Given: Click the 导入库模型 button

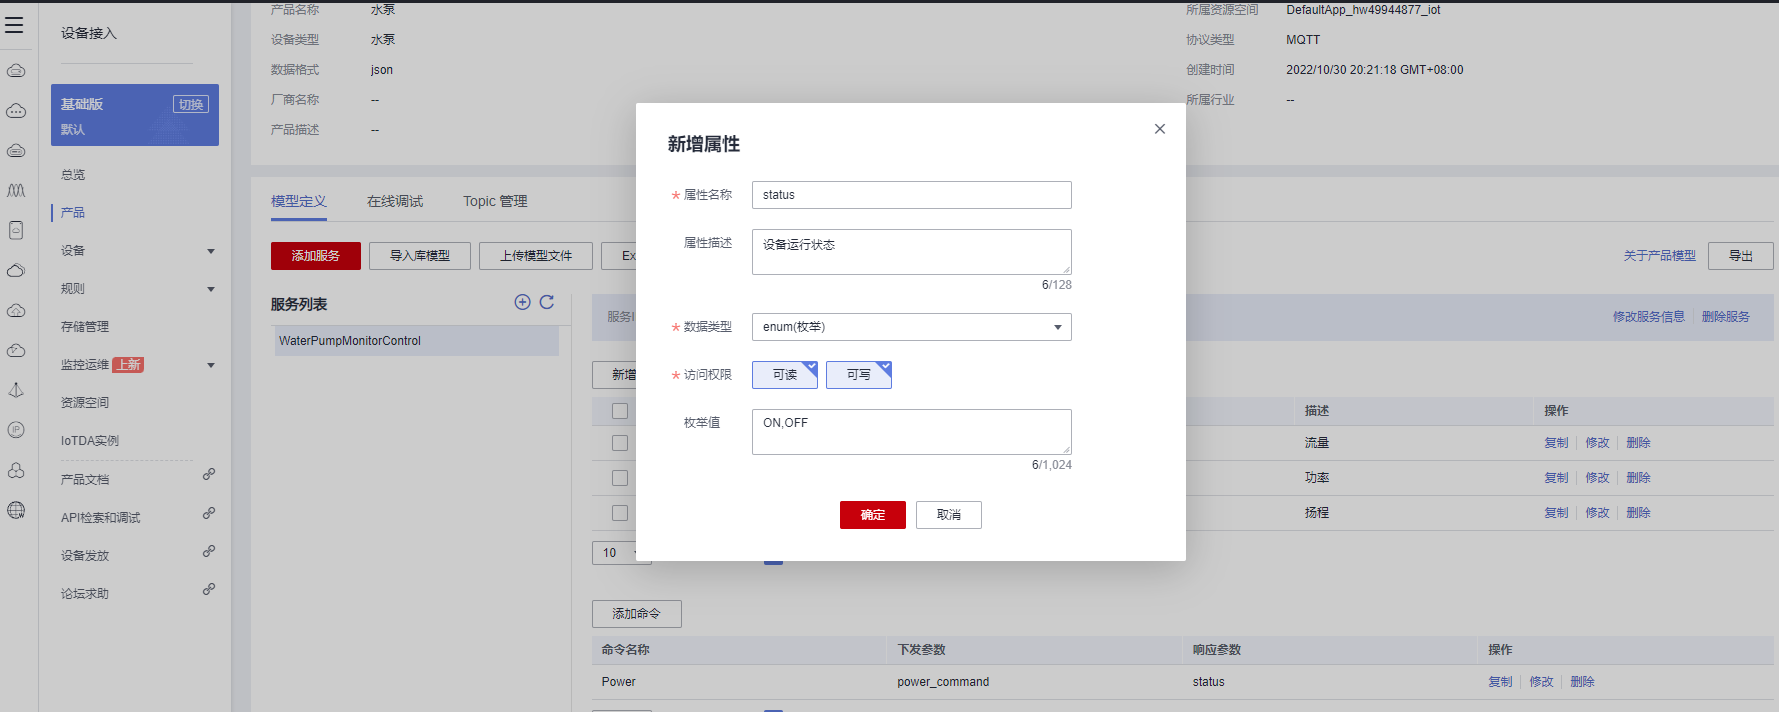Looking at the screenshot, I should point(420,256).
